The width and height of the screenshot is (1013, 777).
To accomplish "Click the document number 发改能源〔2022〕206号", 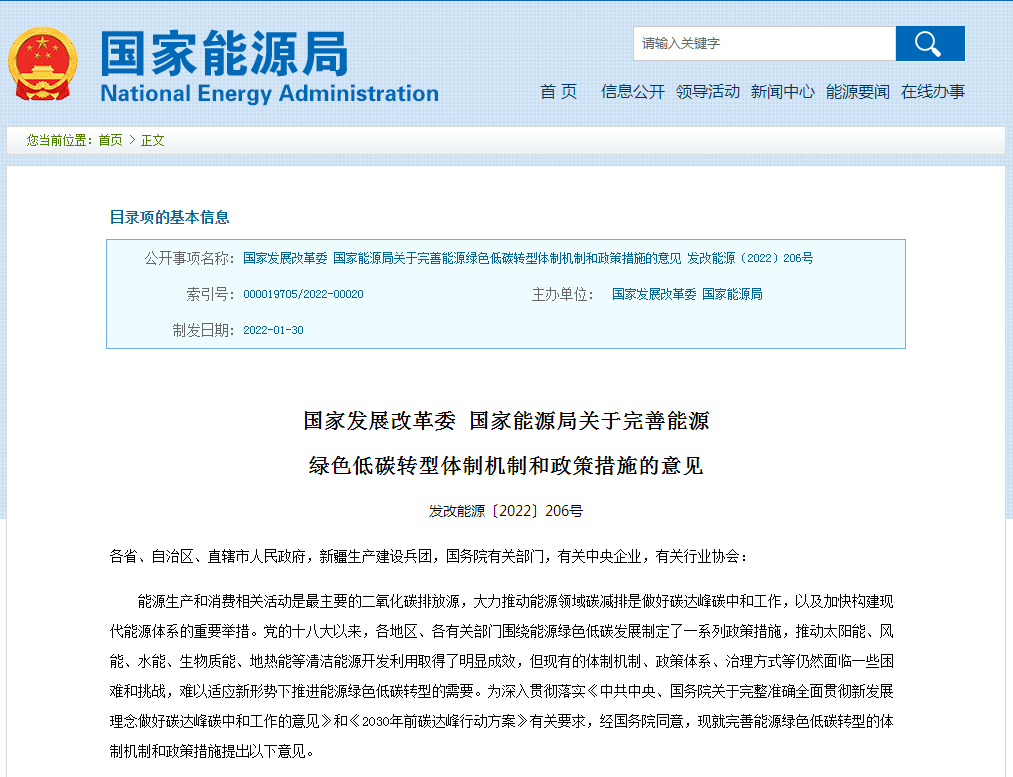I will tap(505, 511).
